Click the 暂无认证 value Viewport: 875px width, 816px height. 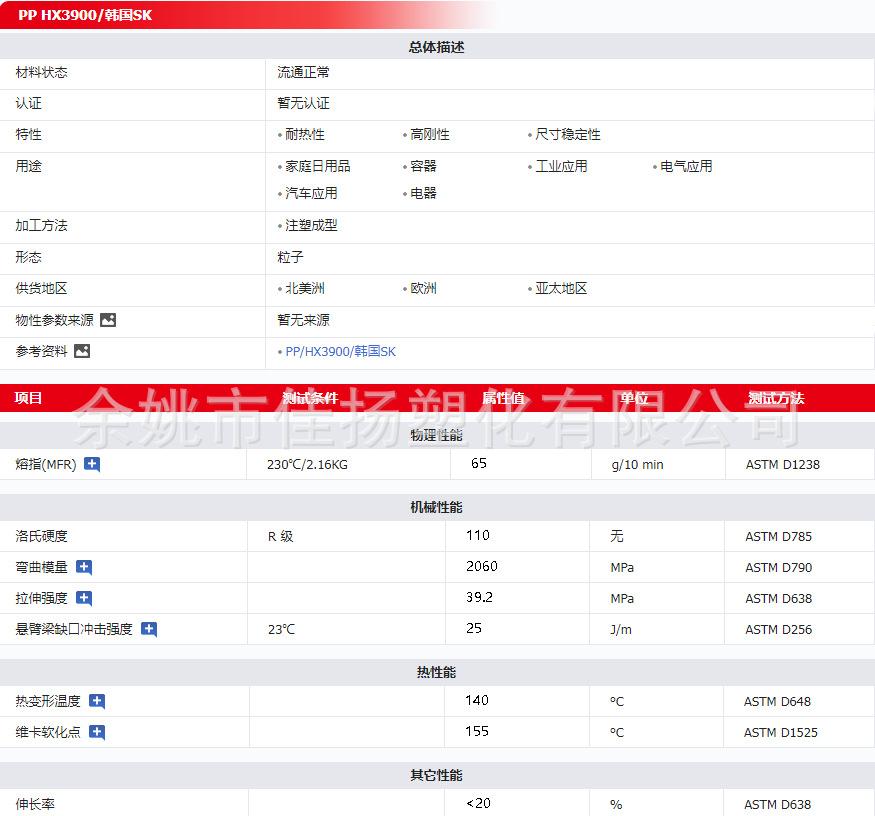[x=304, y=103]
